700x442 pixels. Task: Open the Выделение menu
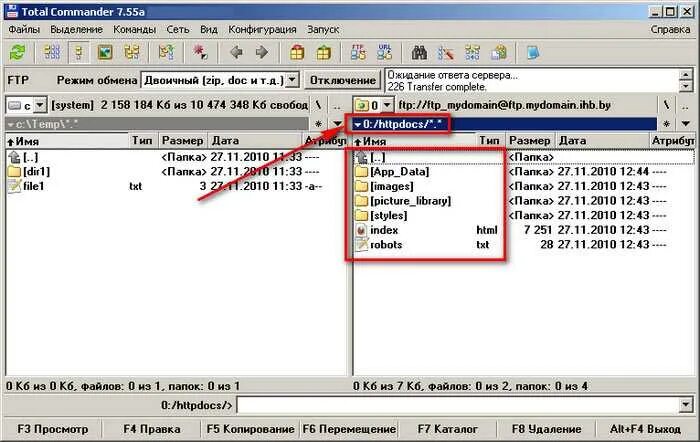(76, 29)
